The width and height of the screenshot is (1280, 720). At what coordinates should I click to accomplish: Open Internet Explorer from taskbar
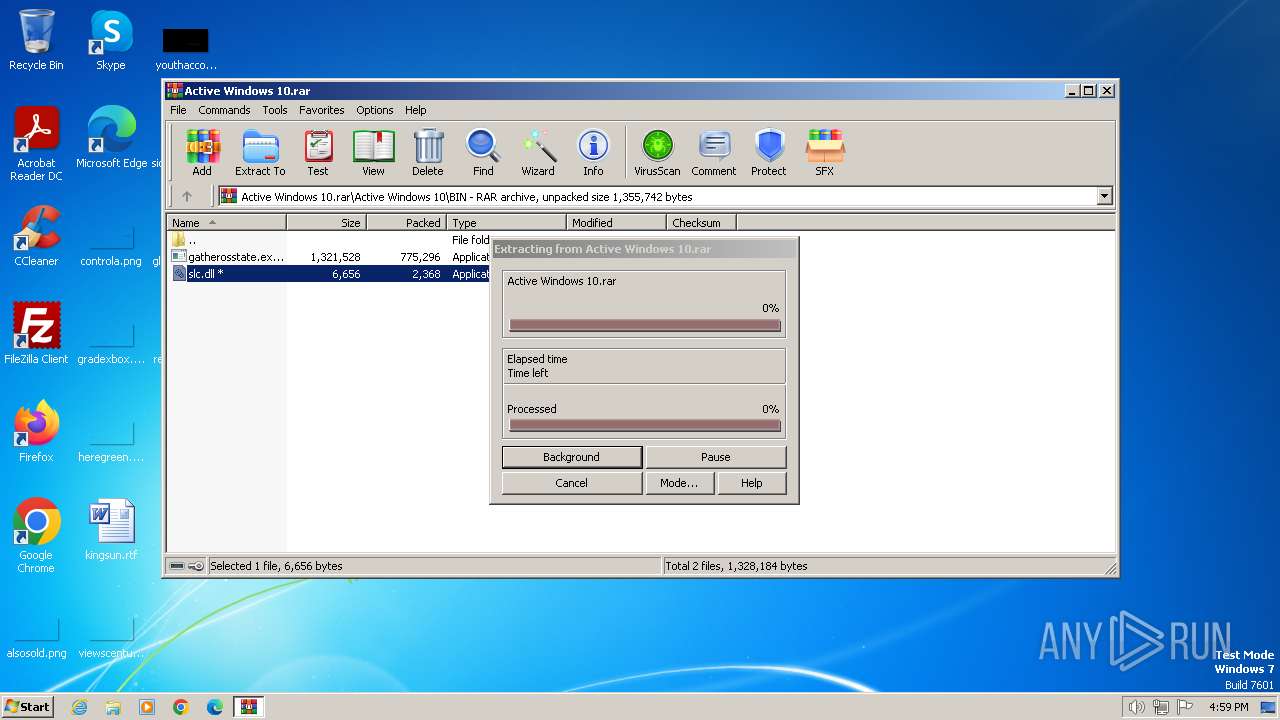(x=79, y=707)
